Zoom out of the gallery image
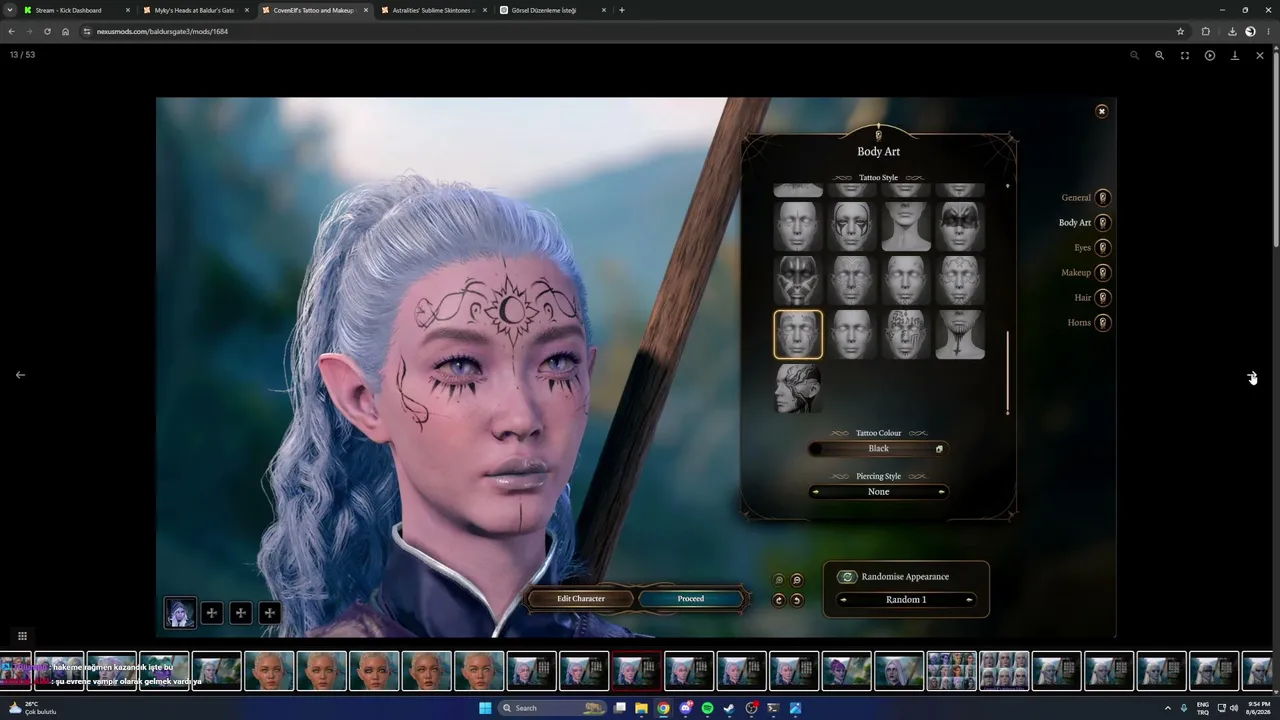The height and width of the screenshot is (720, 1280). pos(1134,55)
